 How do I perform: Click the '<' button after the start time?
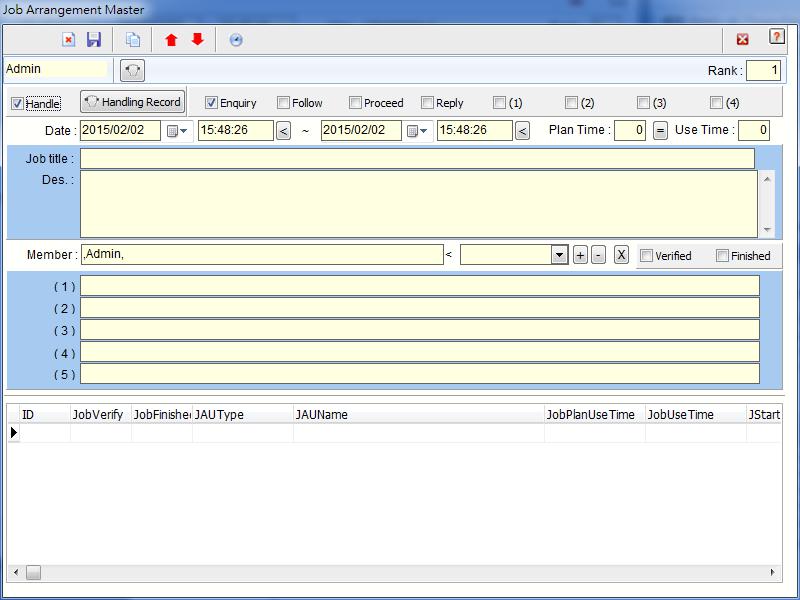pyautogui.click(x=284, y=131)
